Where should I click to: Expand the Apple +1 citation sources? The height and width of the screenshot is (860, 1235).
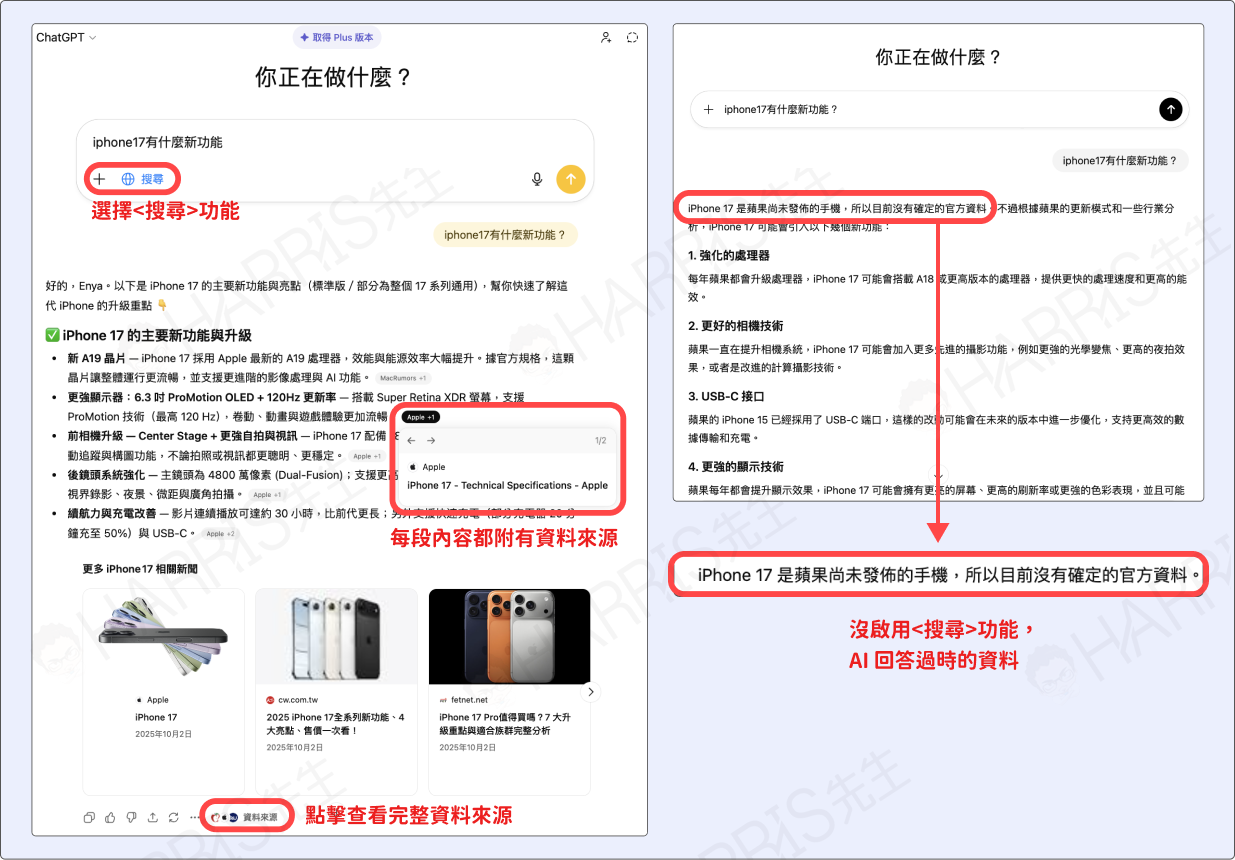[x=420, y=417]
